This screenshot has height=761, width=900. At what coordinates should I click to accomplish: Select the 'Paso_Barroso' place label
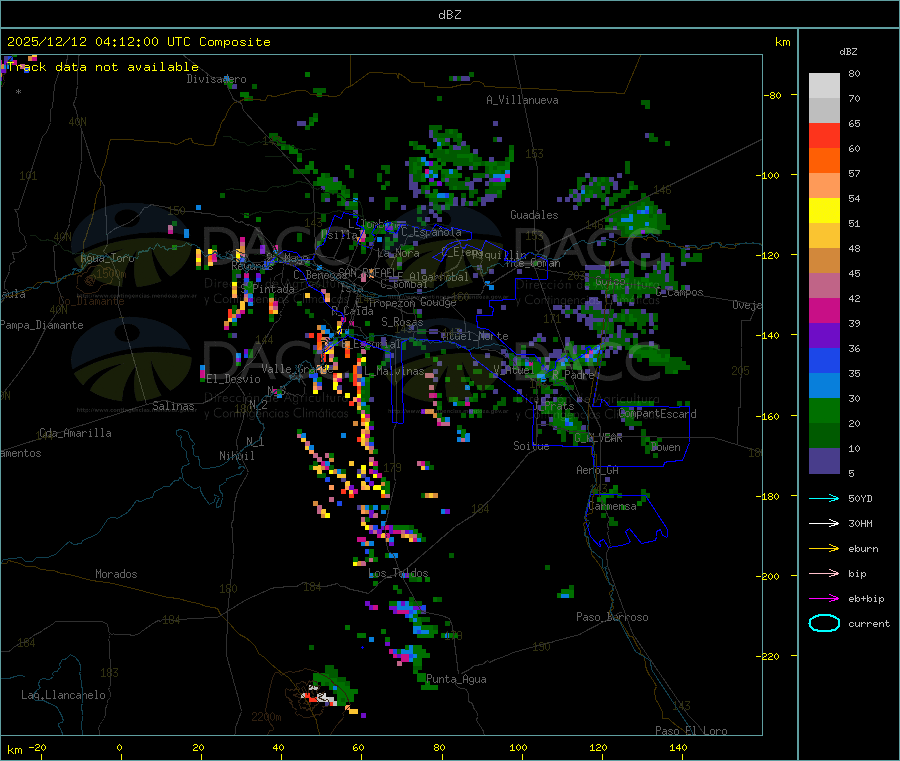click(612, 617)
